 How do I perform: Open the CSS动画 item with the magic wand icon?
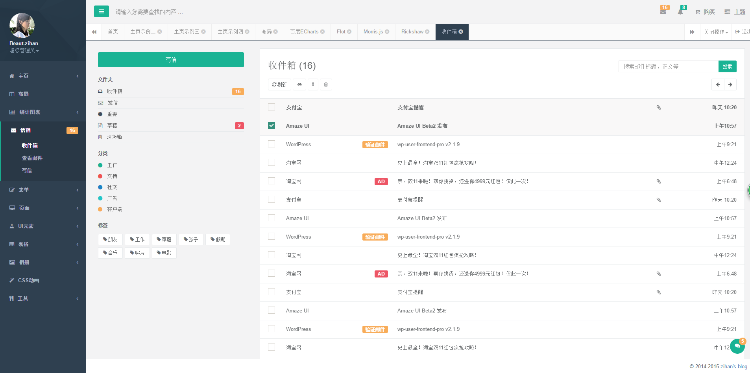(x=43, y=280)
